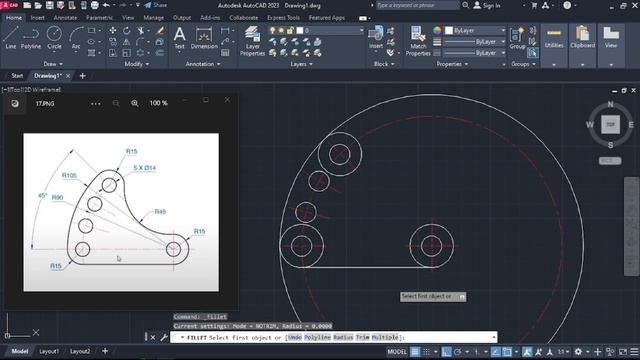
Task: Zoom in on 17.PNG viewer
Action: (135, 104)
